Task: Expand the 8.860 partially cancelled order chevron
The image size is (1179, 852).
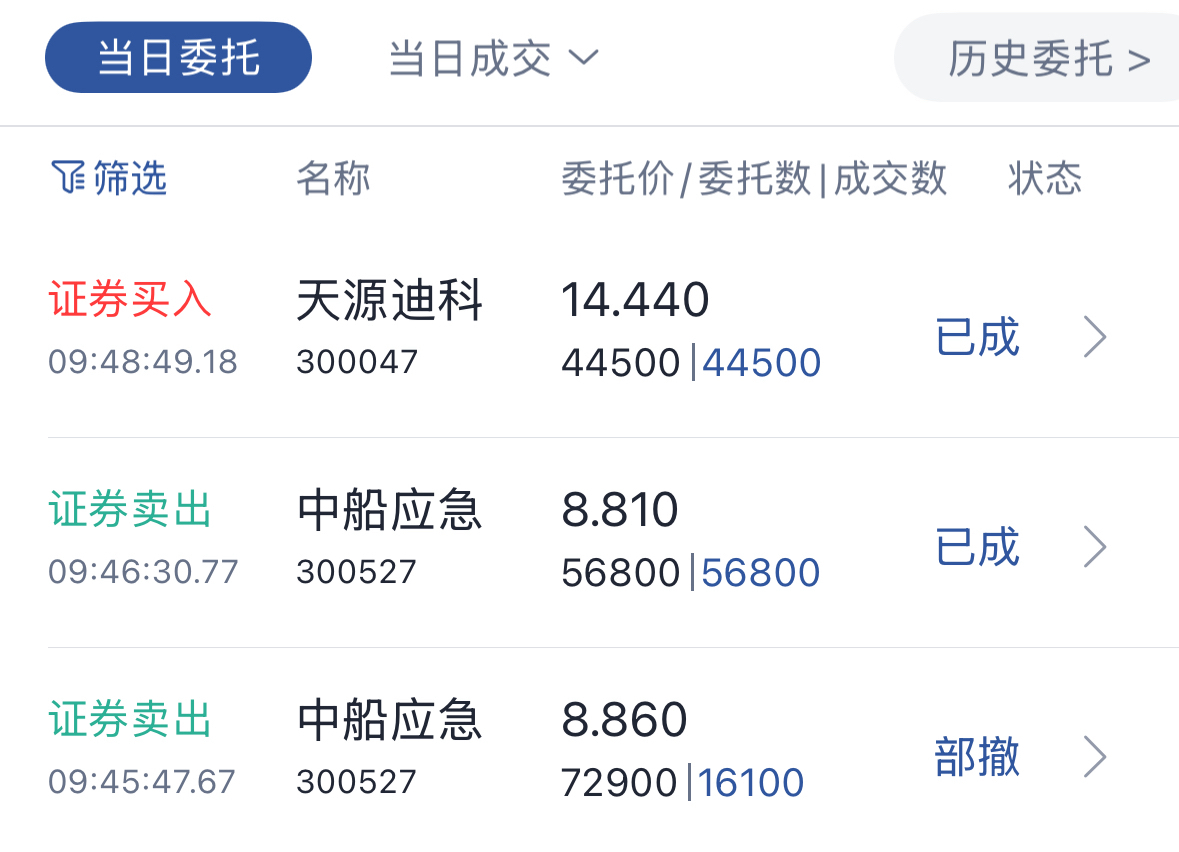Action: (1095, 756)
